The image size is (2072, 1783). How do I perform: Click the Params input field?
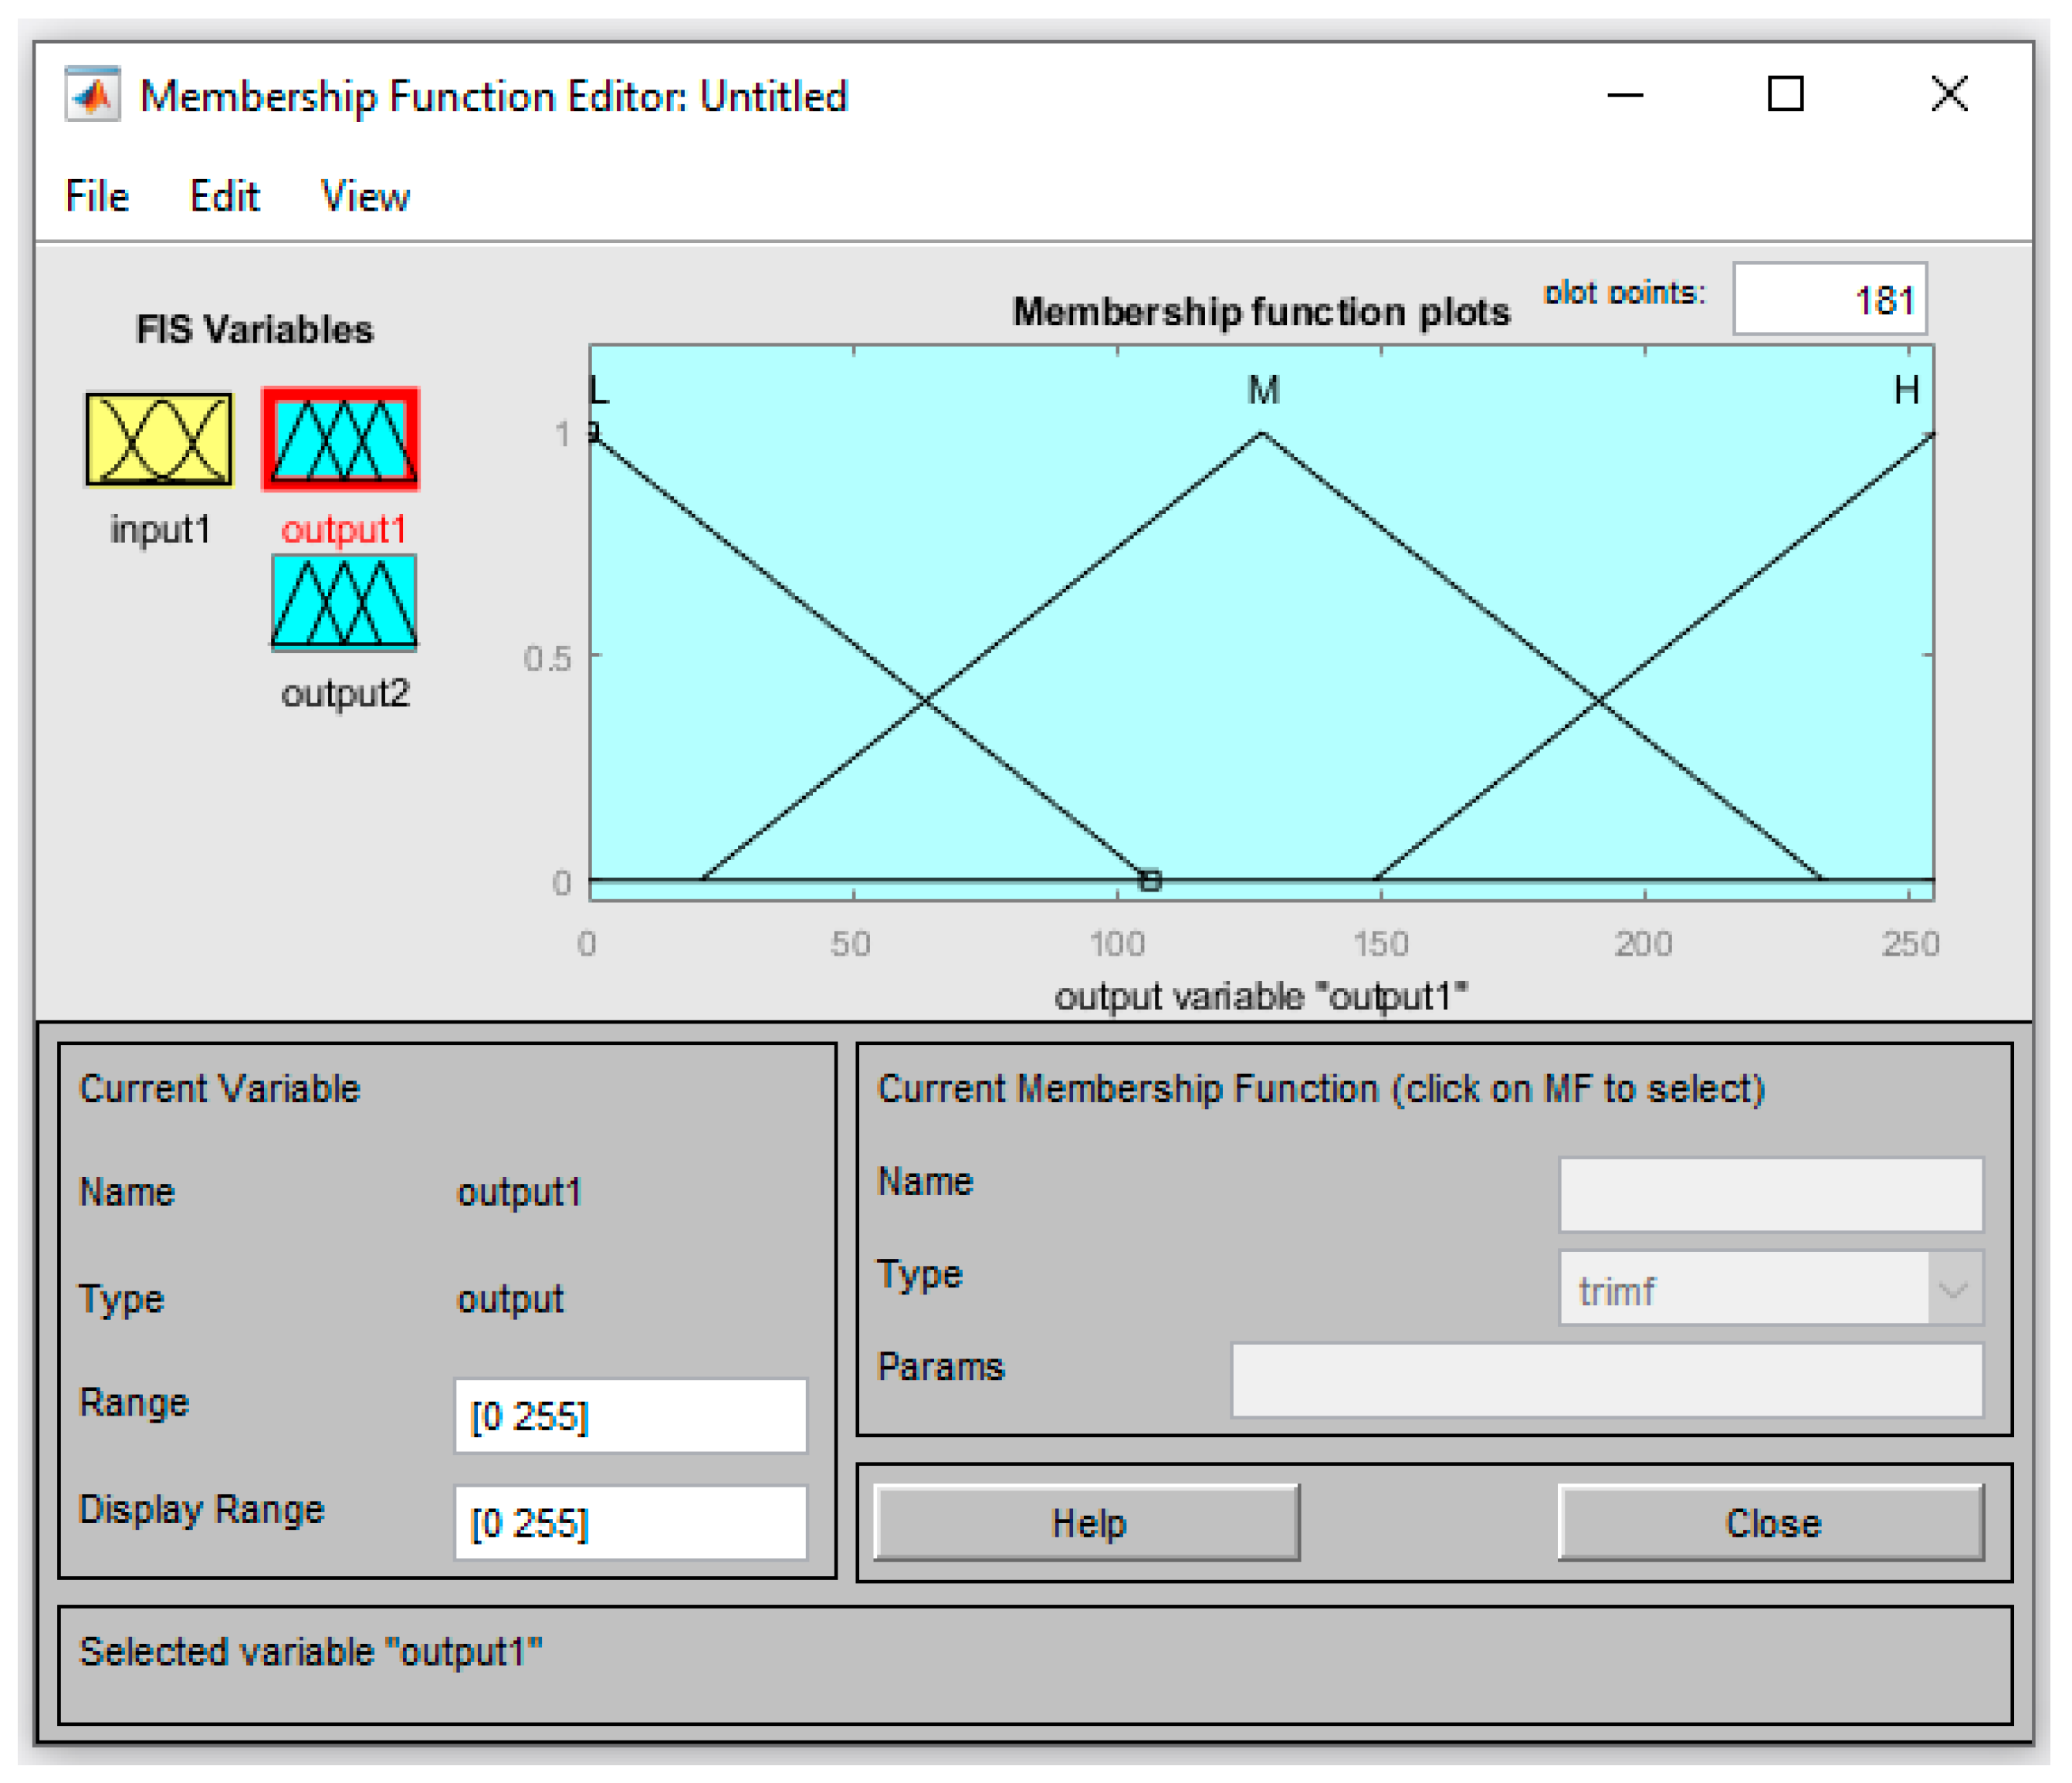(1606, 1380)
